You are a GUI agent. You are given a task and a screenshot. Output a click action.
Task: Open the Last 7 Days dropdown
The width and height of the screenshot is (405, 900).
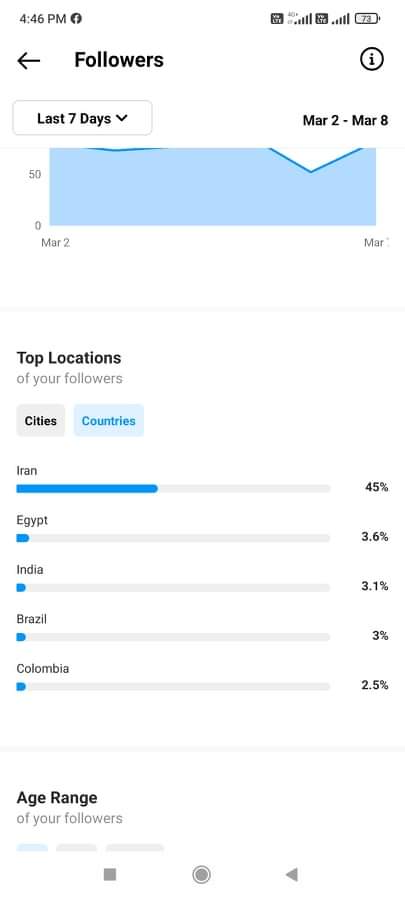[83, 118]
